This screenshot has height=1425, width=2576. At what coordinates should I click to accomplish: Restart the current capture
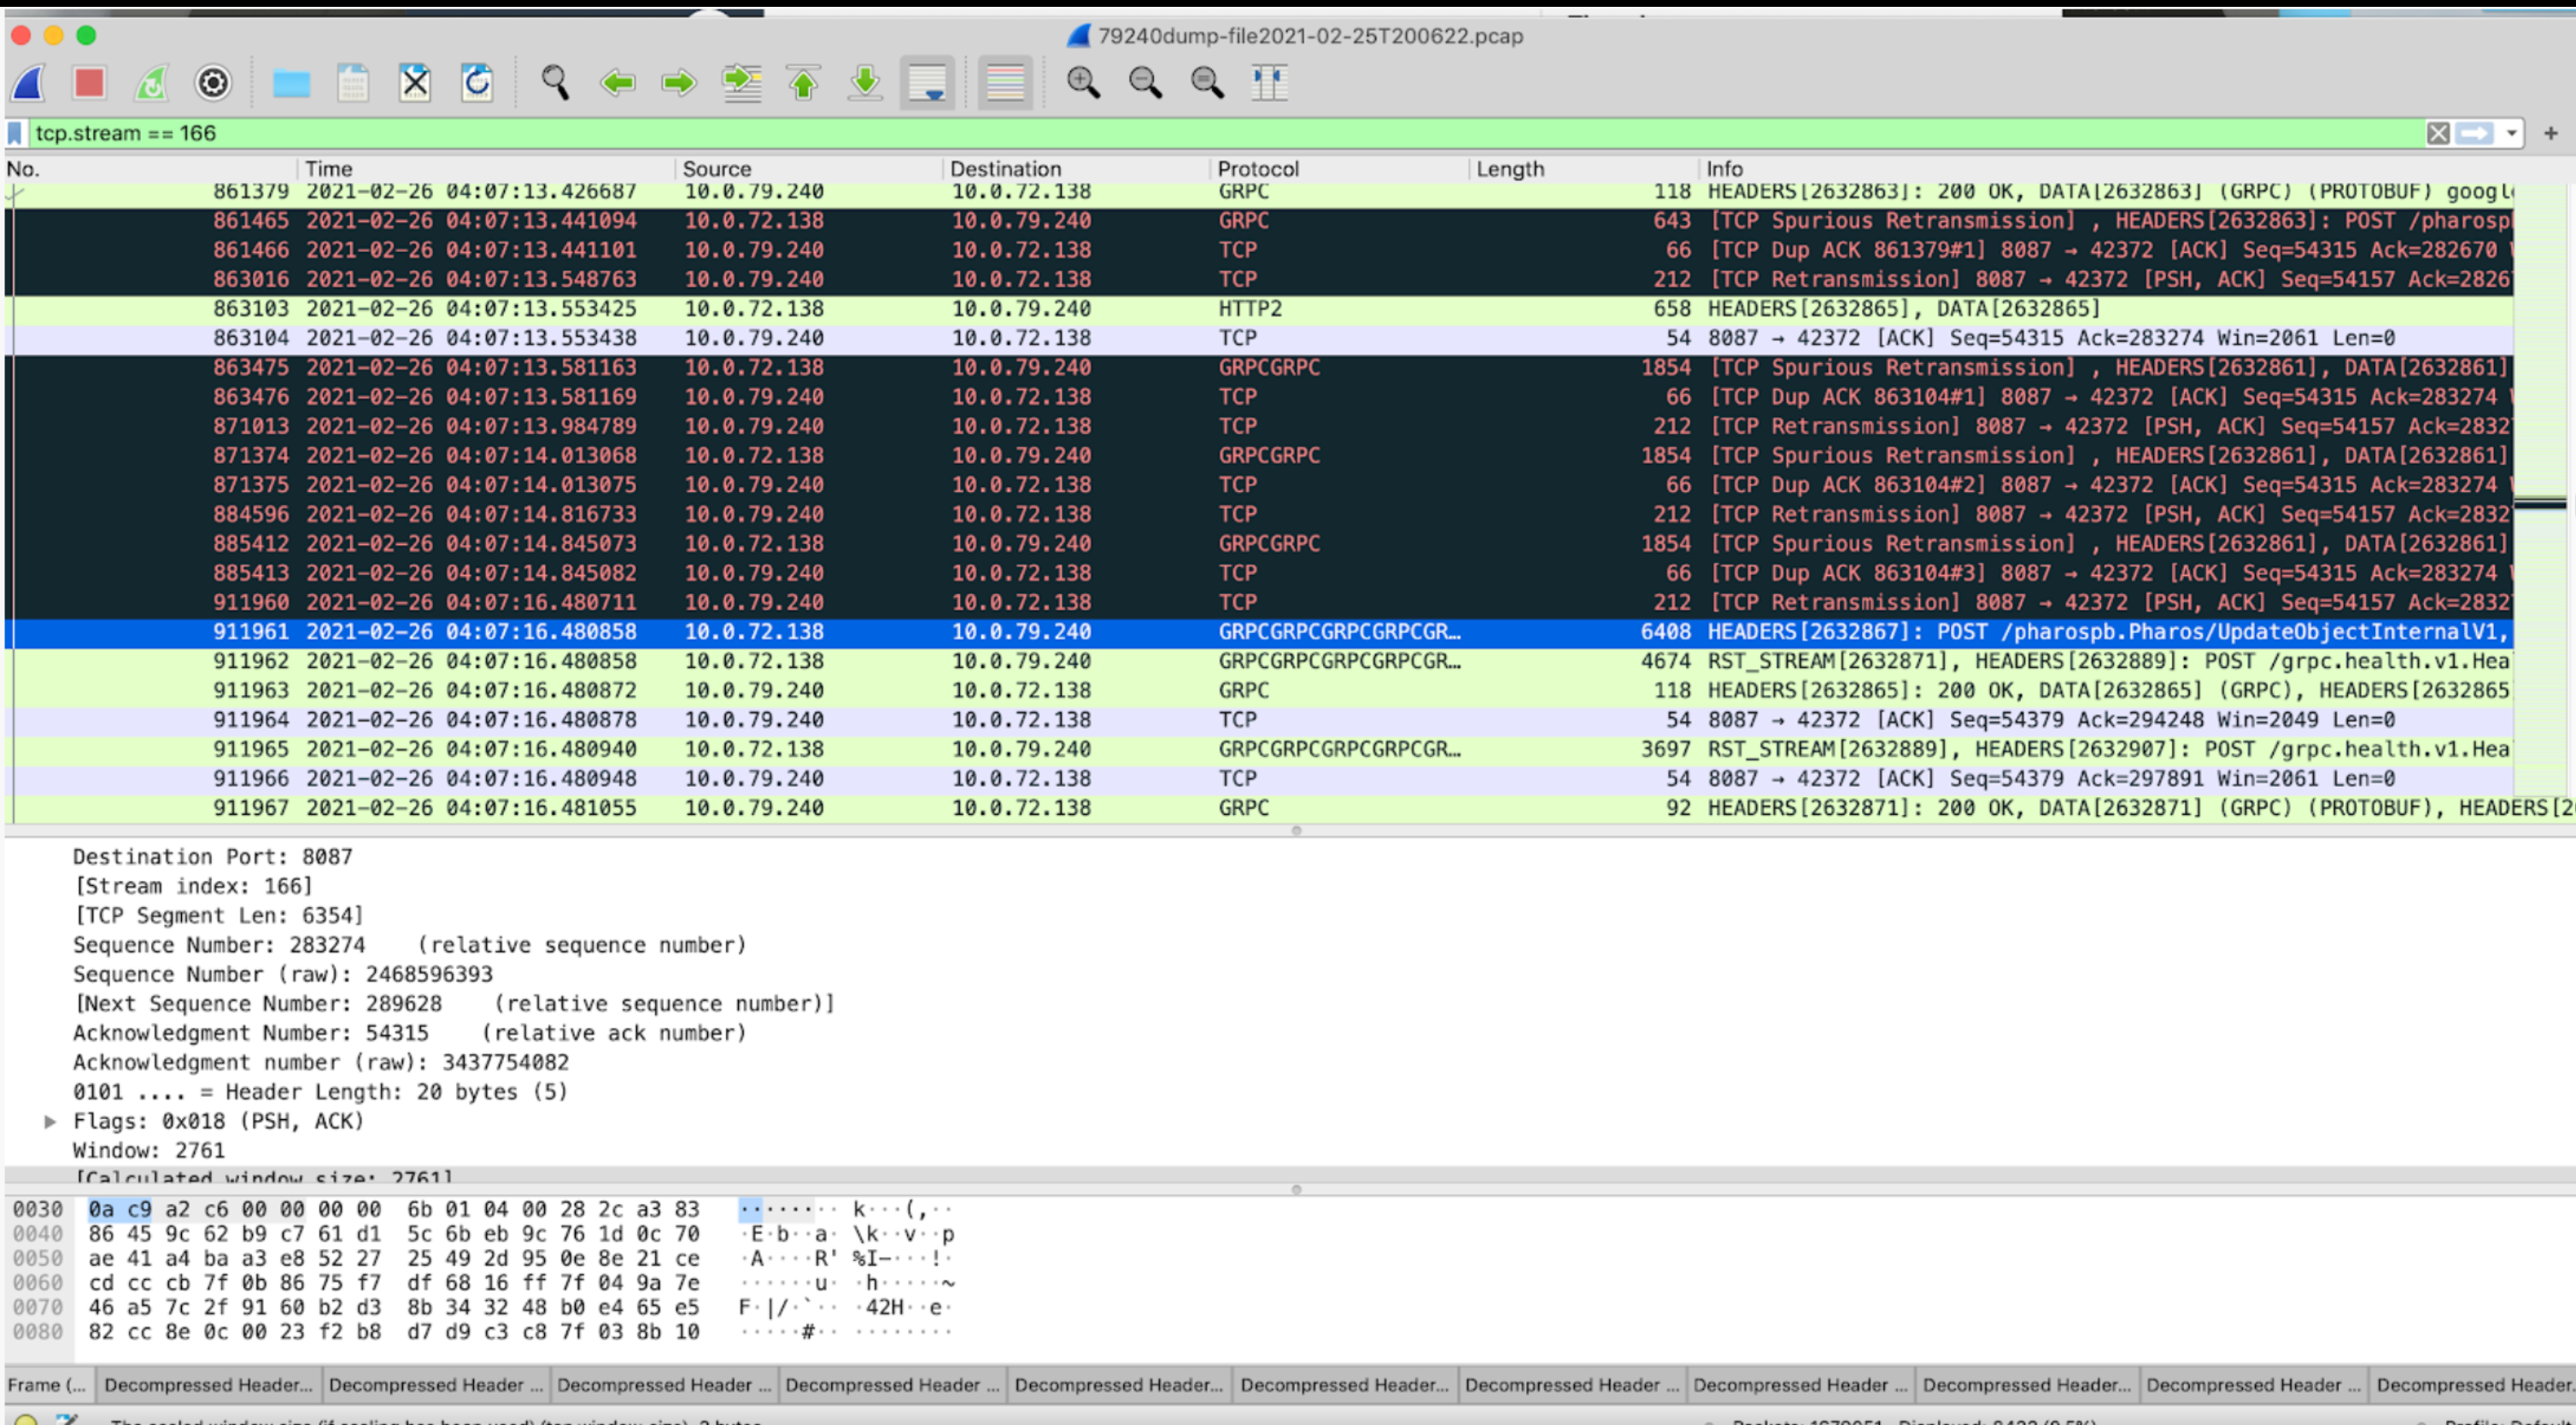pyautogui.click(x=151, y=83)
